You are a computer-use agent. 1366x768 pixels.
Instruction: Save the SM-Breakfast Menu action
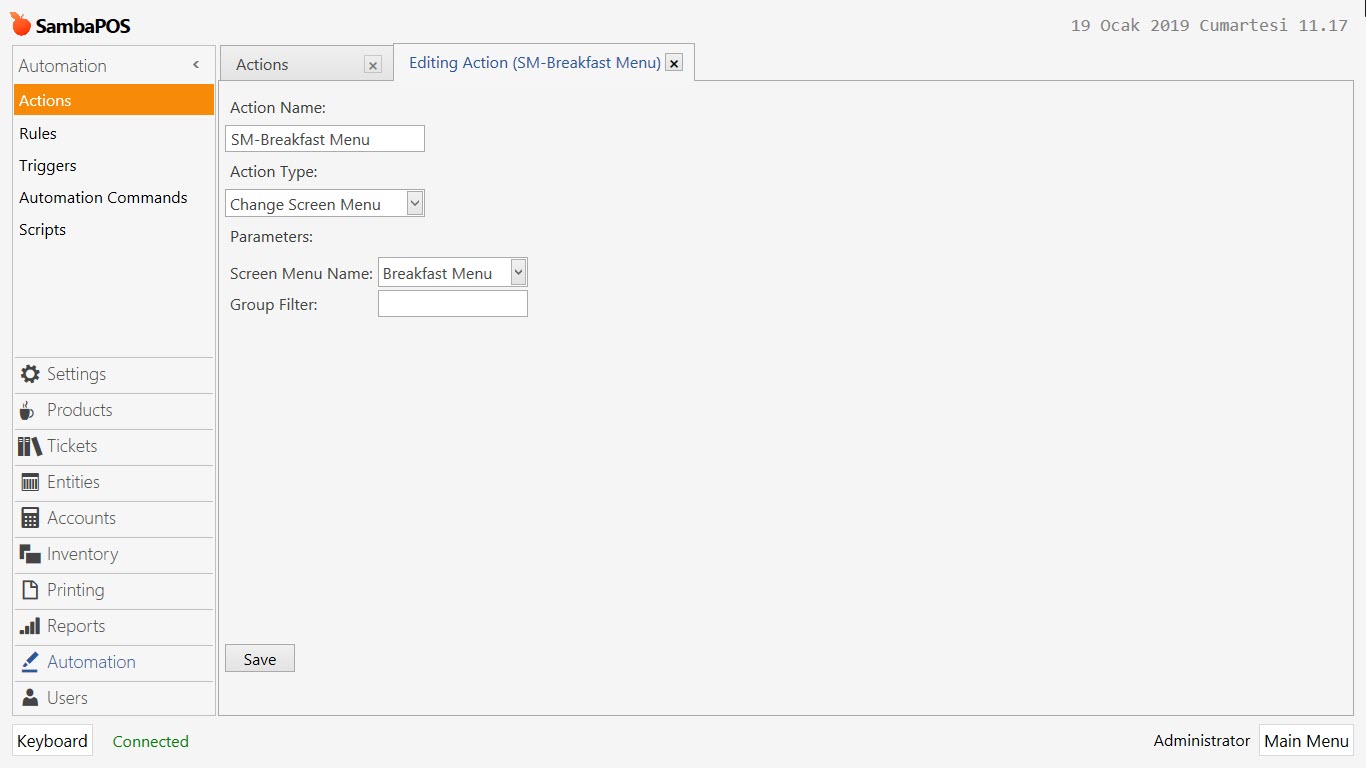pyautogui.click(x=259, y=658)
